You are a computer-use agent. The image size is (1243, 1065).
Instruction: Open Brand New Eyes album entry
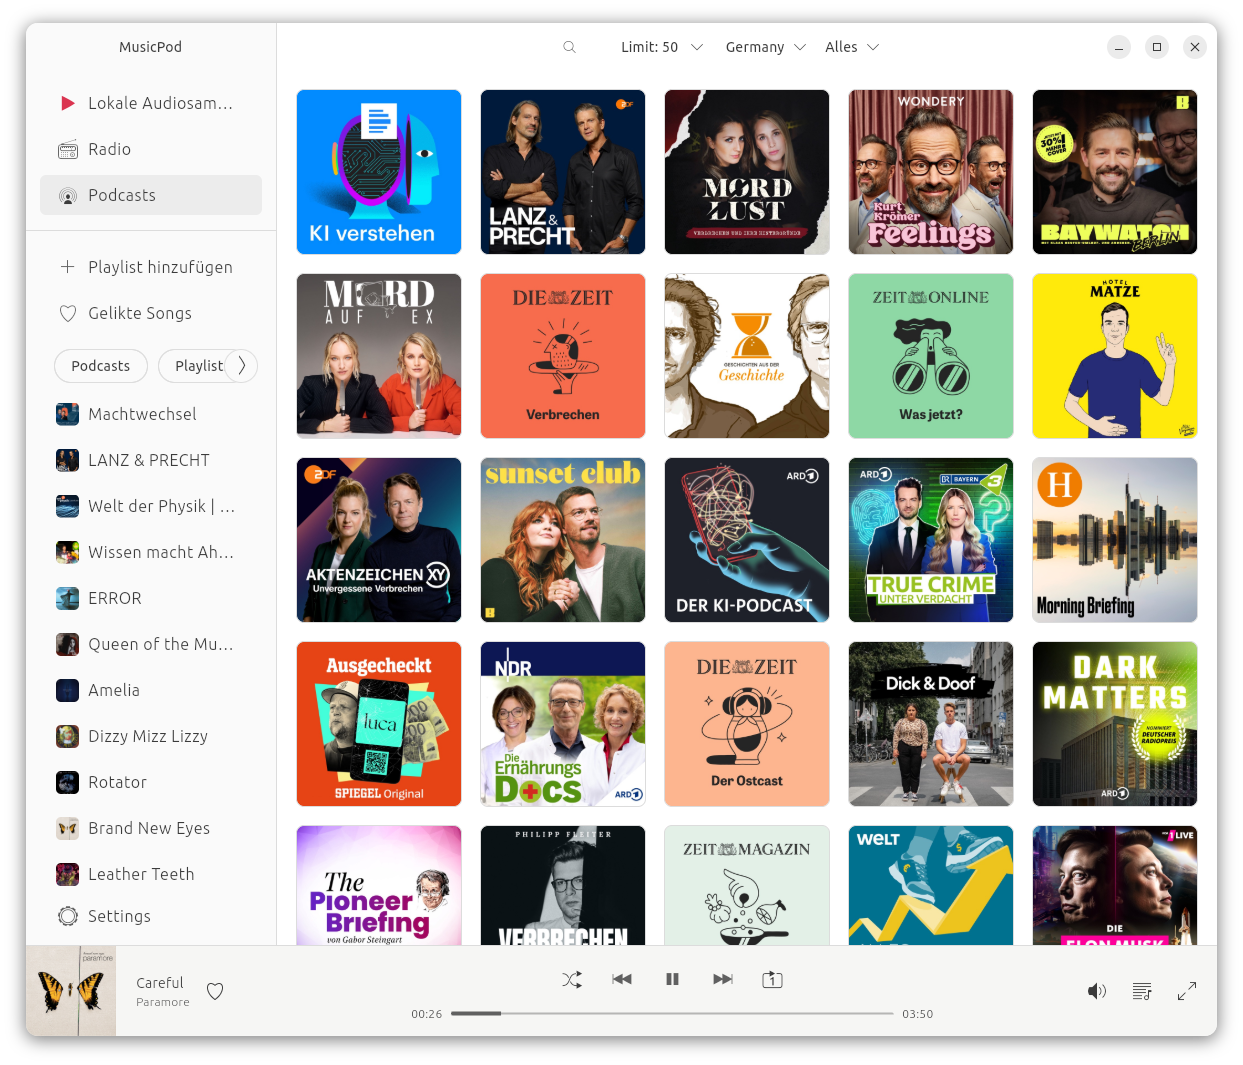[x=151, y=828]
